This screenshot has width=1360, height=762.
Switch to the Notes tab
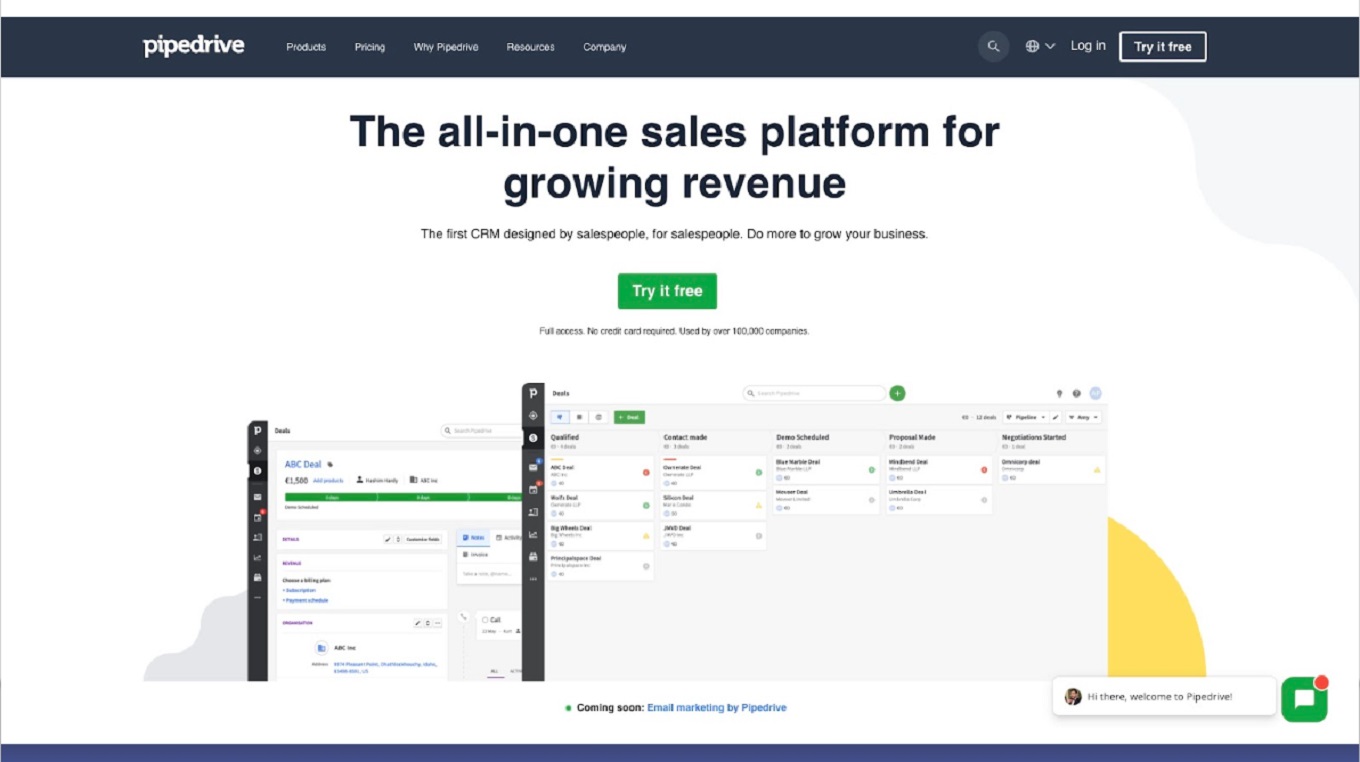473,538
